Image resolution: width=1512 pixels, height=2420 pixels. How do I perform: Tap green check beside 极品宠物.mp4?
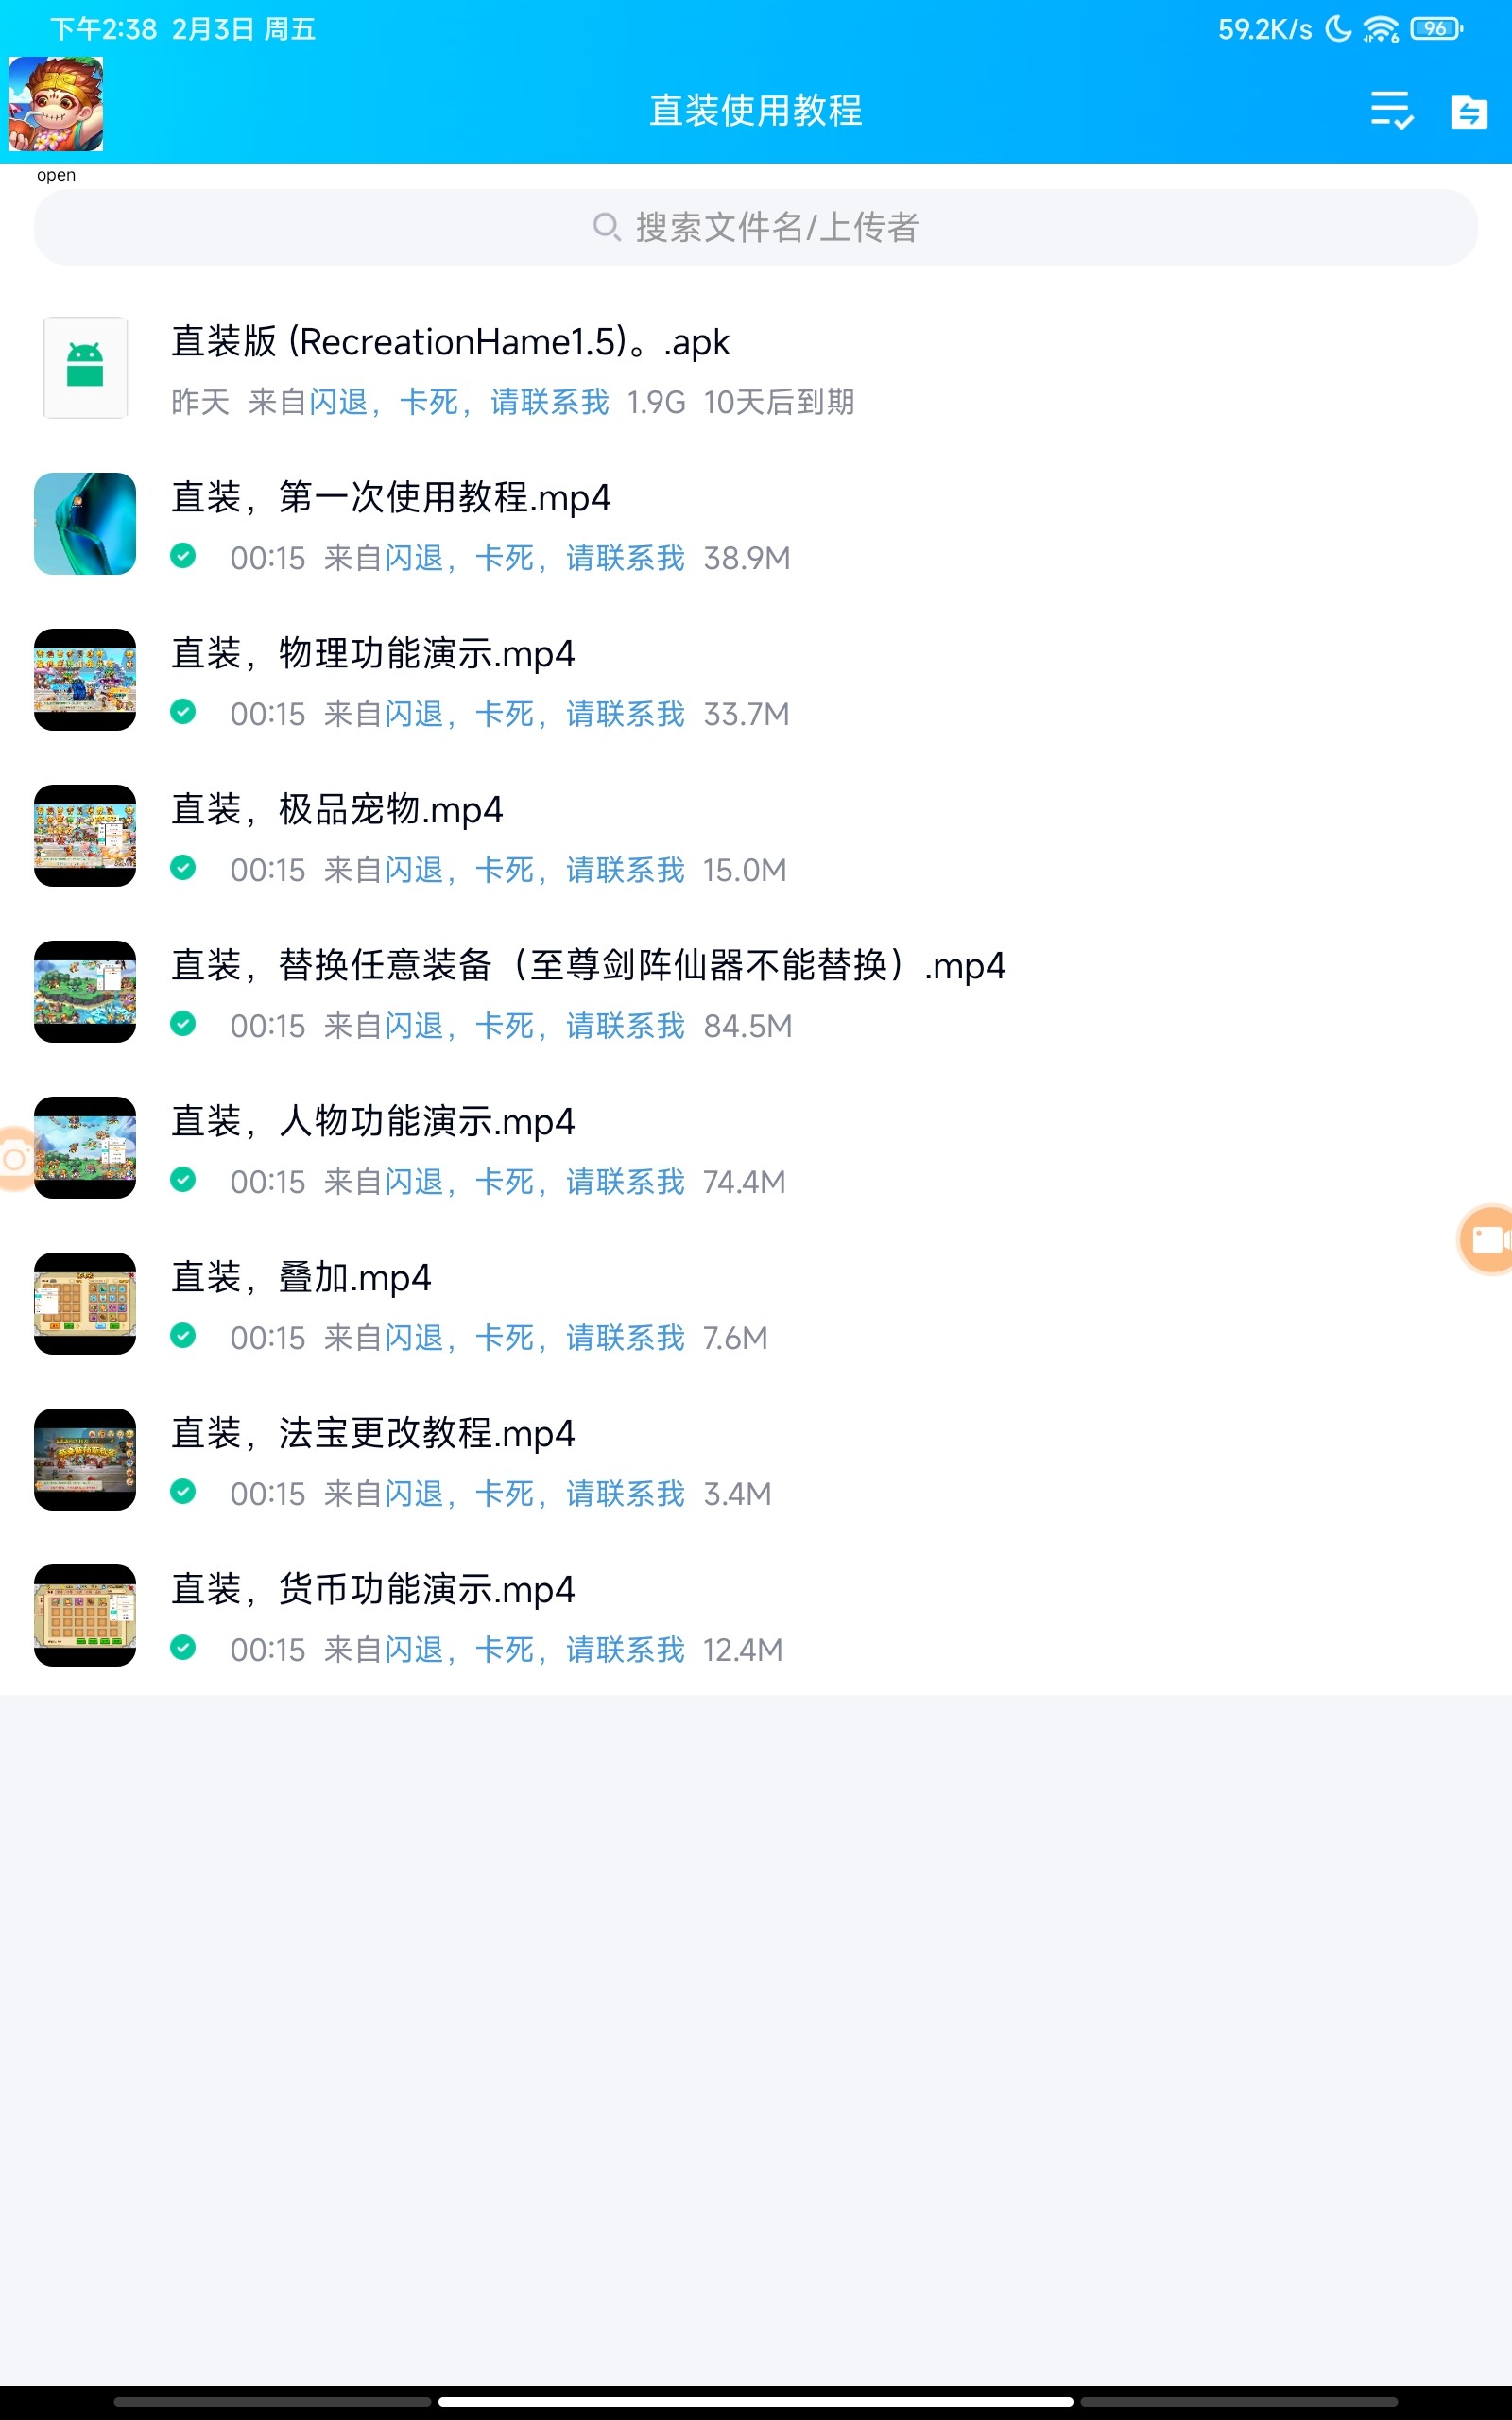tap(183, 867)
